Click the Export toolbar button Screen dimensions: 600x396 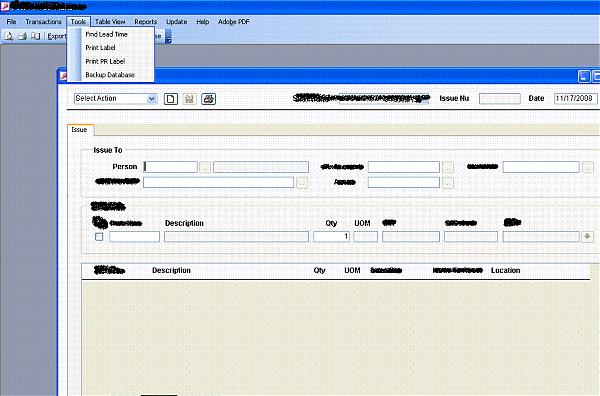pos(56,36)
